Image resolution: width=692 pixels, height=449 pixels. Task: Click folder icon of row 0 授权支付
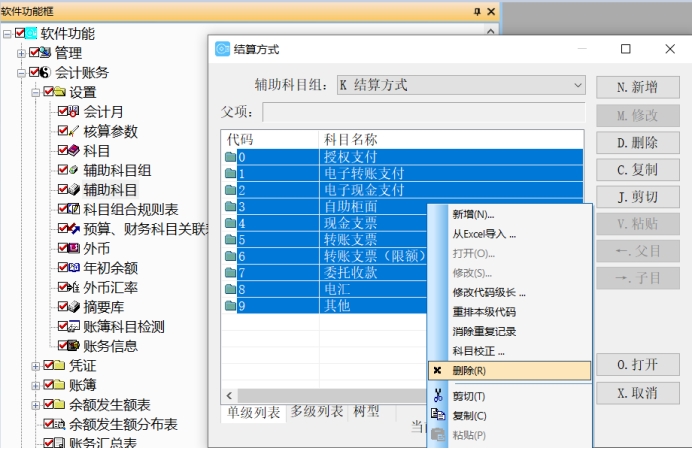[231, 158]
